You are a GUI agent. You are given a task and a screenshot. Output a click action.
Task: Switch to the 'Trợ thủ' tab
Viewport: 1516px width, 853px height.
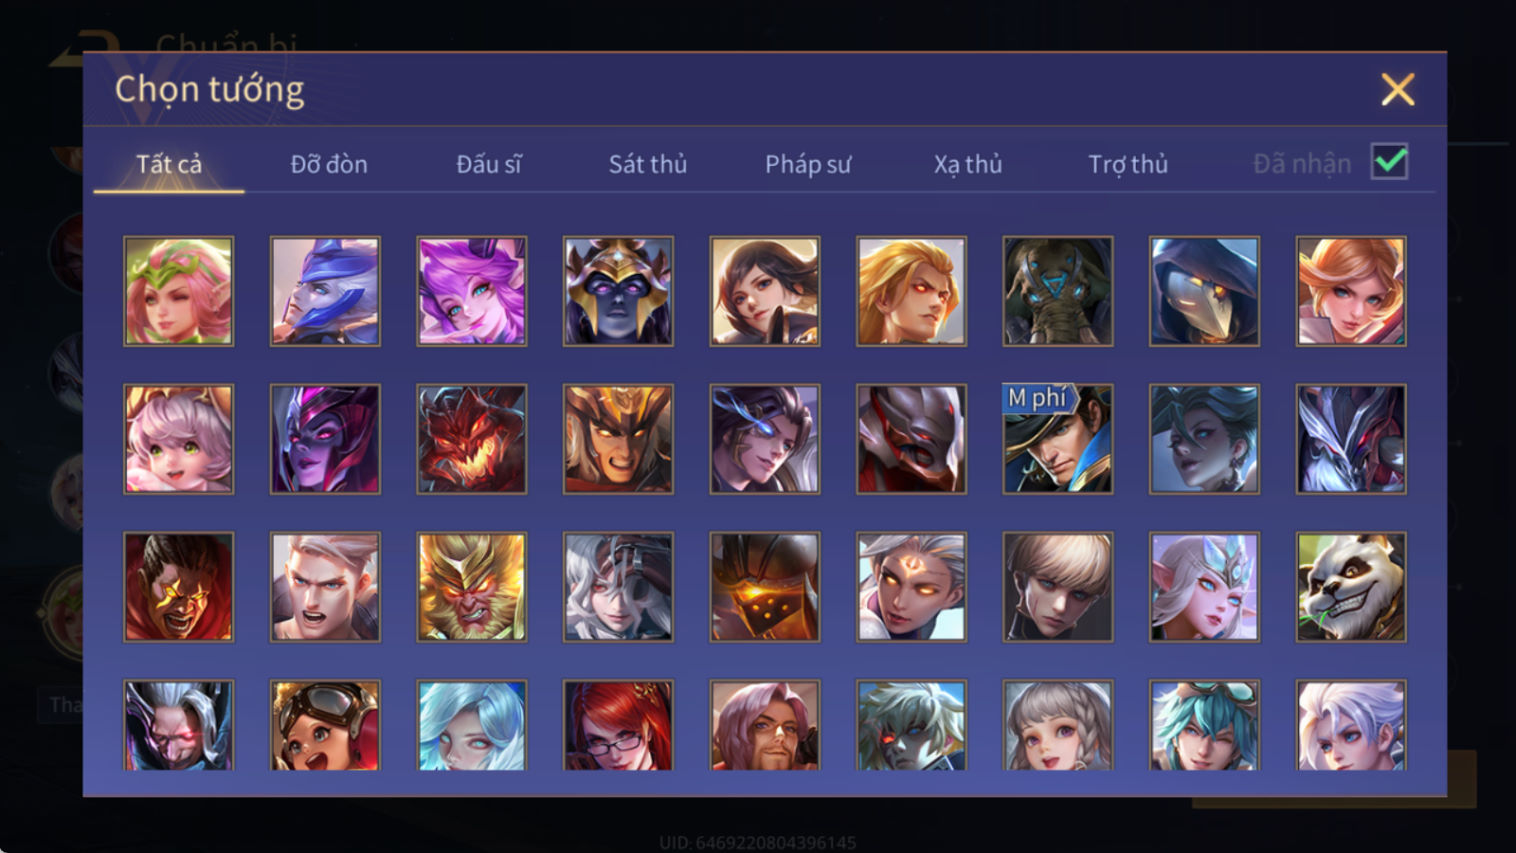coord(1128,164)
